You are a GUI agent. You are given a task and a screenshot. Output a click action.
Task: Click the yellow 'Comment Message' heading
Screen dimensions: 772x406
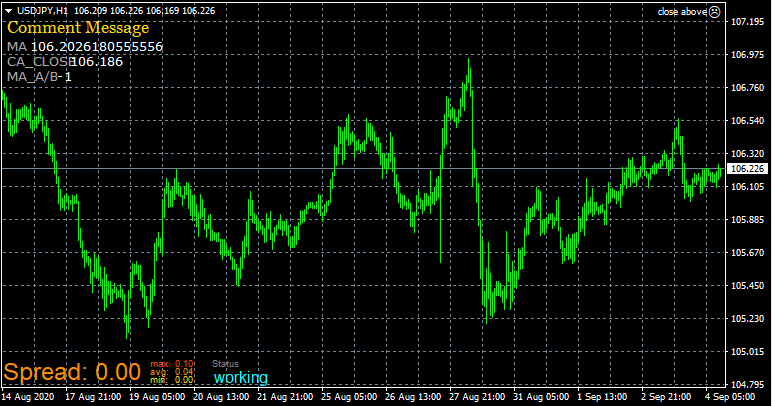78,28
